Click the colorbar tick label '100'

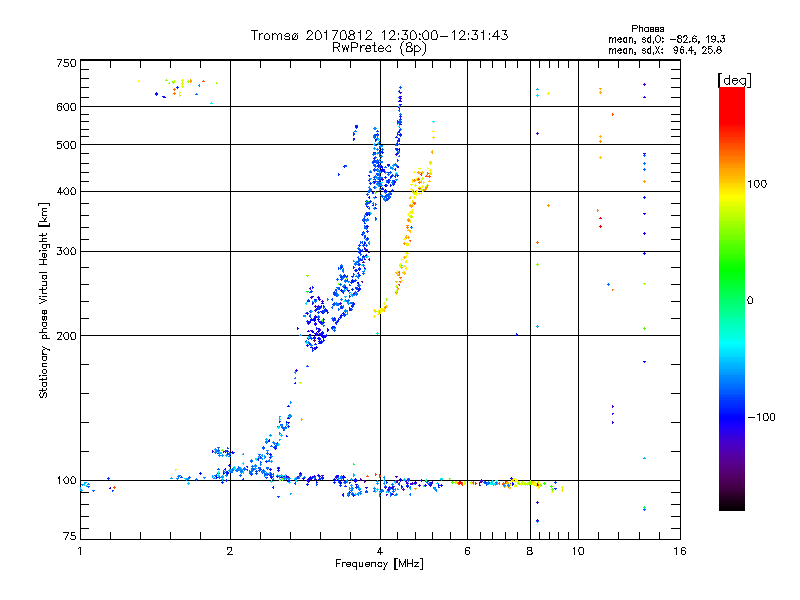pyautogui.click(x=757, y=184)
